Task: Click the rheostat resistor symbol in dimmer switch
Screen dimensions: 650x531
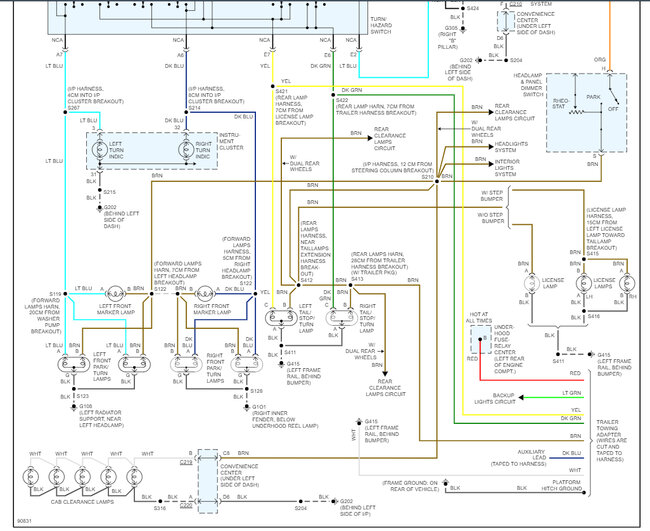Action: pyautogui.click(x=576, y=112)
